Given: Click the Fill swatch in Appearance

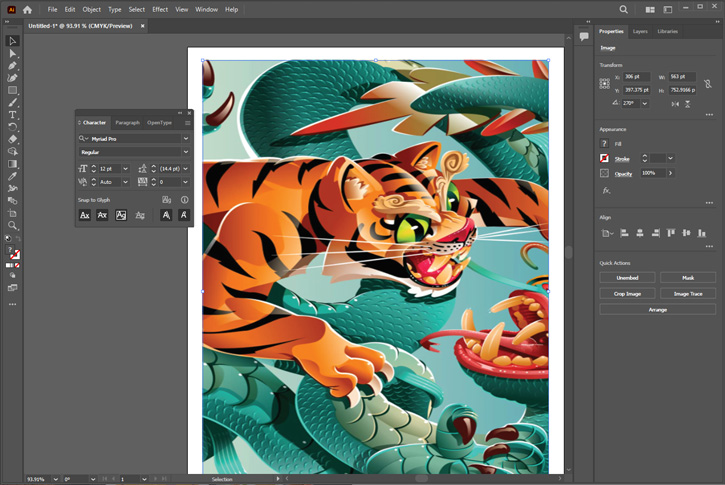Looking at the screenshot, I should point(604,144).
